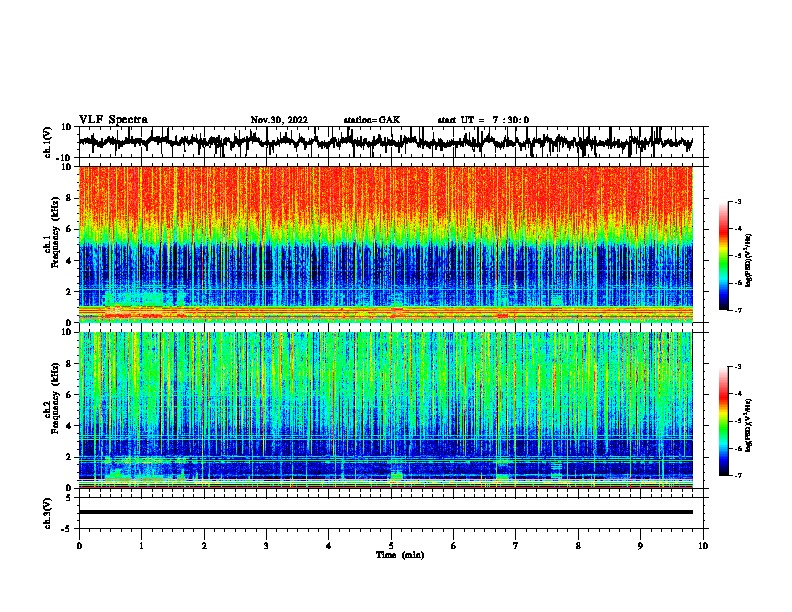Click the "4" kHz tick on ch.2 frequency axis
The width and height of the screenshot is (792, 612).
(x=69, y=426)
